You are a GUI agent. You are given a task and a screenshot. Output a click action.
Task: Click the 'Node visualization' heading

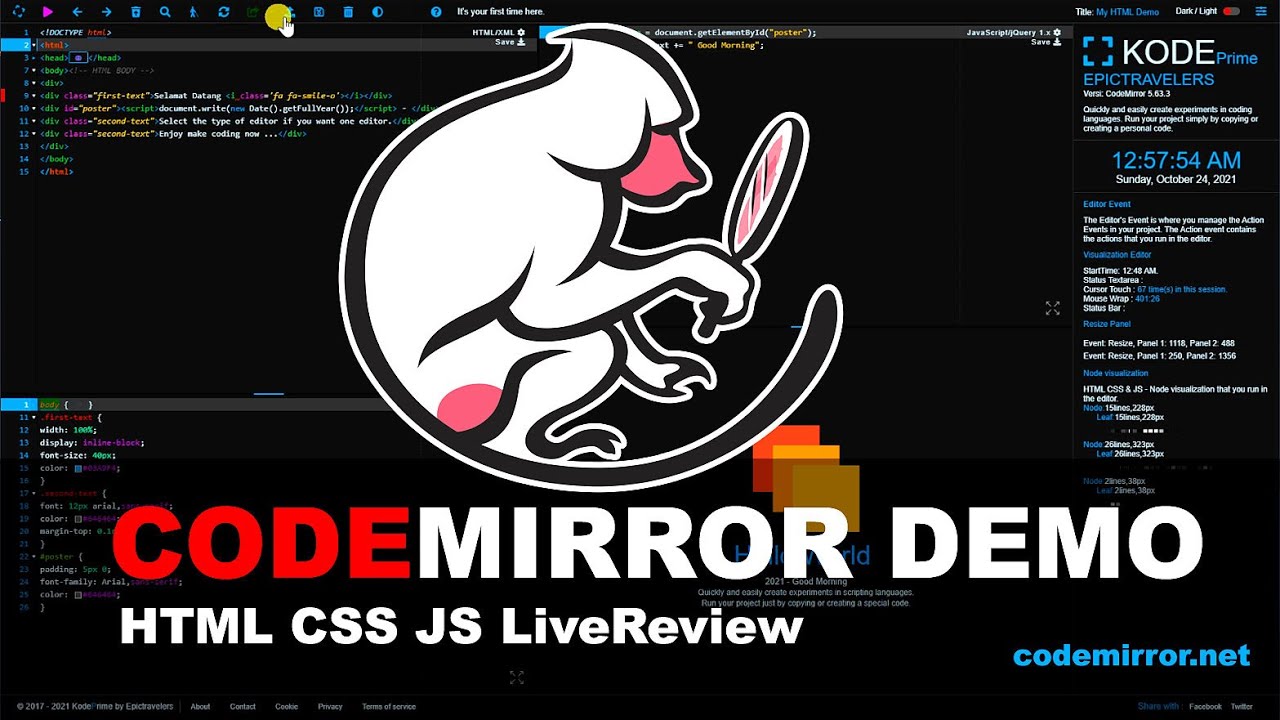click(x=1116, y=373)
